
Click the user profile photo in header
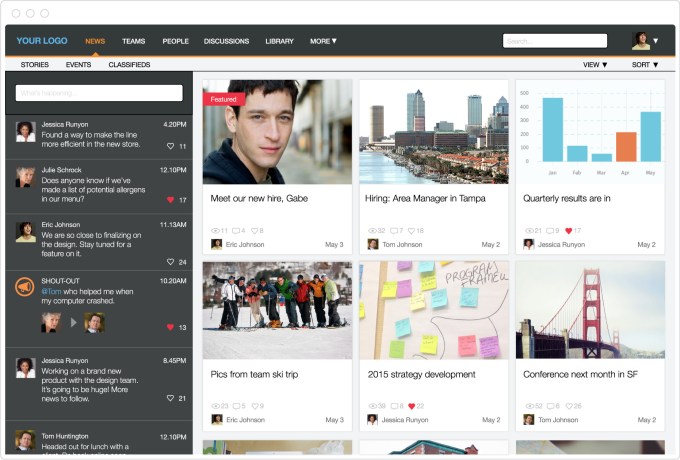coord(641,41)
